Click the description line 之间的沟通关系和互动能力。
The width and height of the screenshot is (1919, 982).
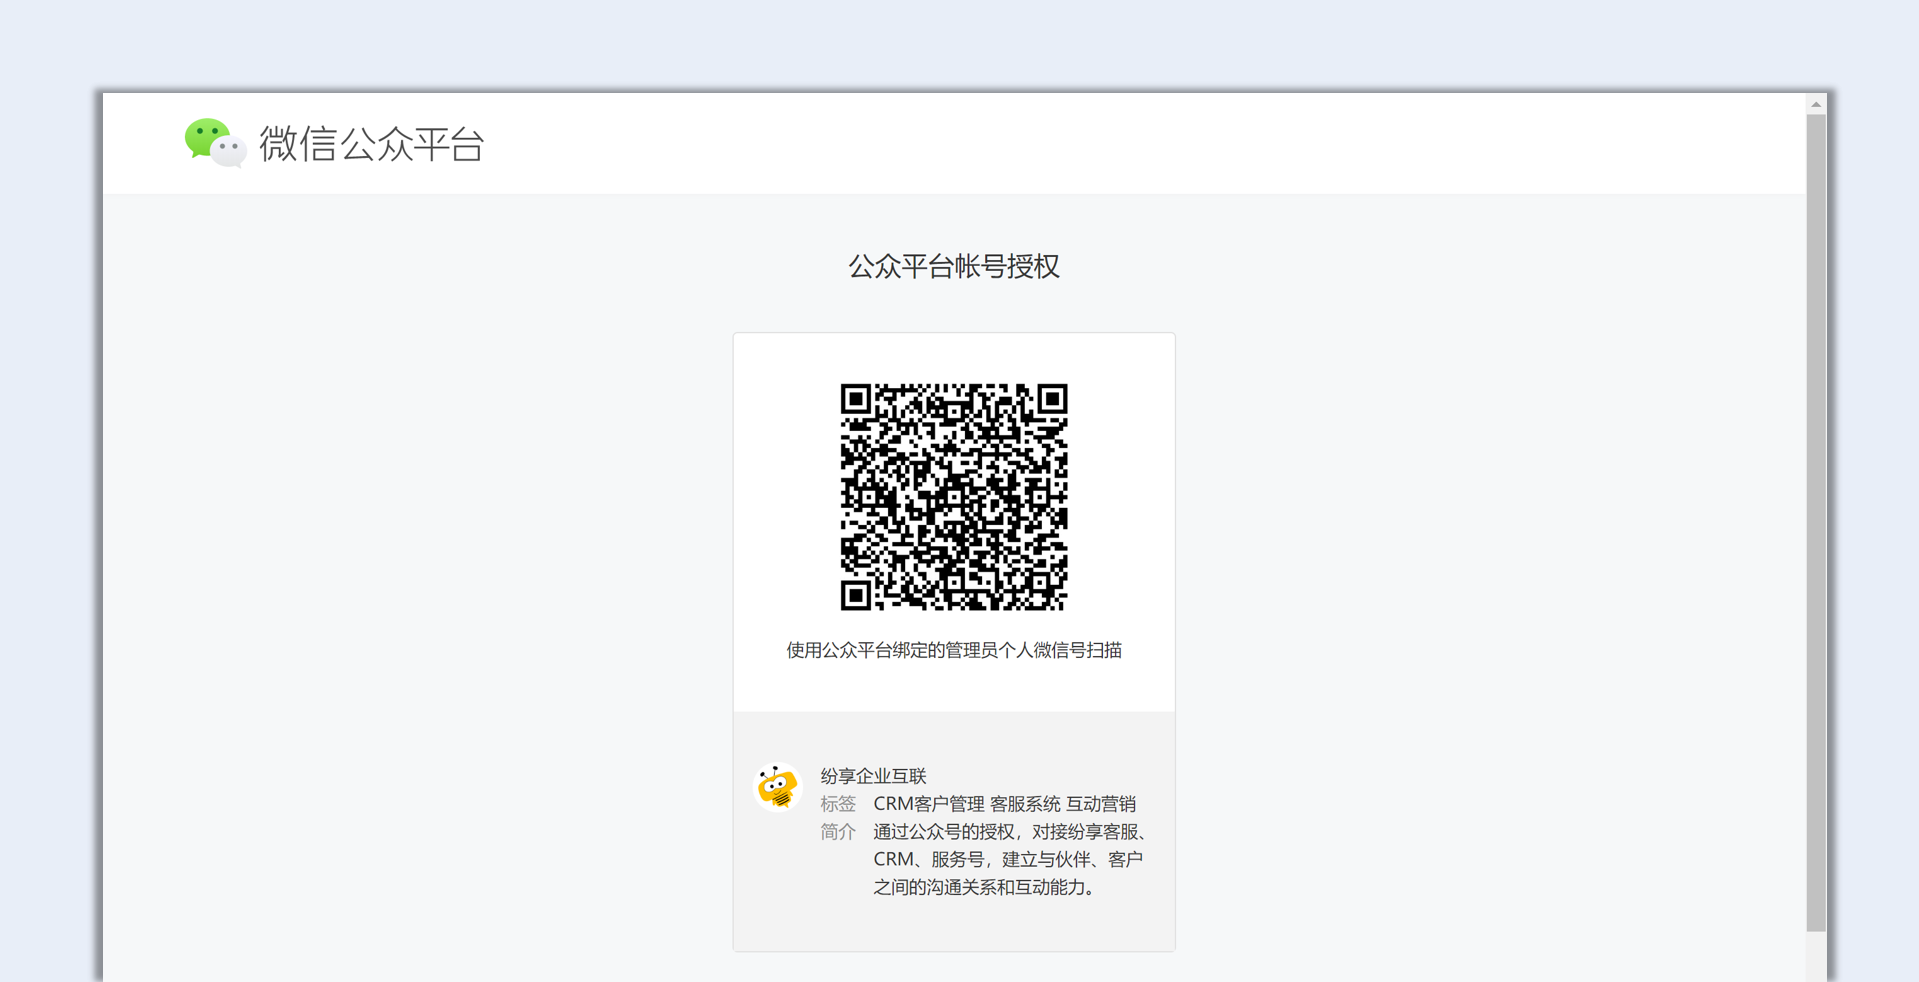pyautogui.click(x=987, y=888)
